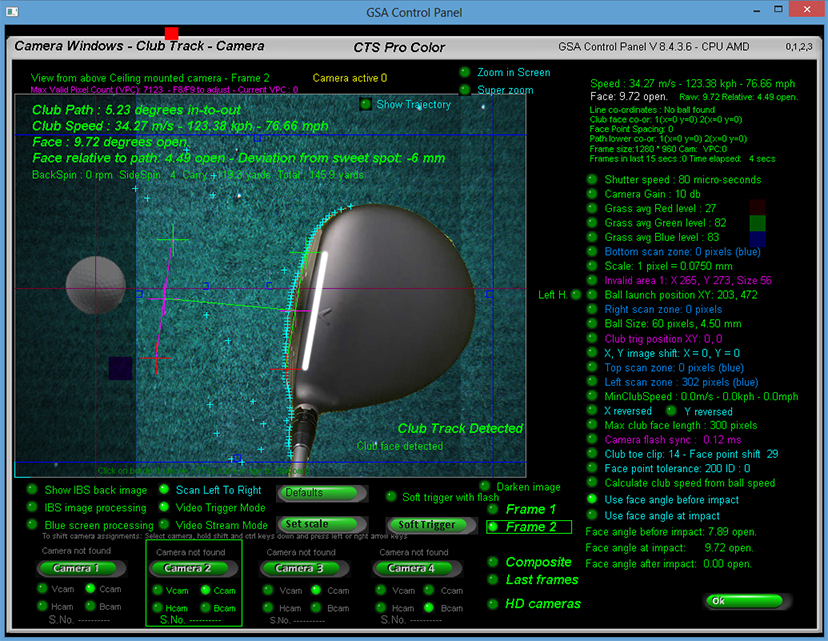Viewport: 828px width, 641px height.
Task: Select the Top scan zone option
Action: click(592, 367)
